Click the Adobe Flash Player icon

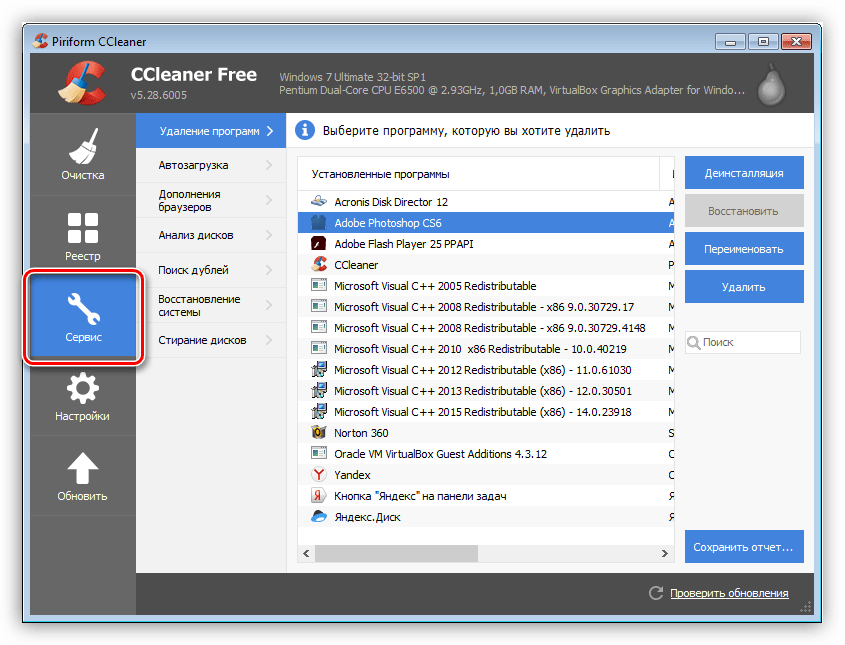click(x=319, y=244)
